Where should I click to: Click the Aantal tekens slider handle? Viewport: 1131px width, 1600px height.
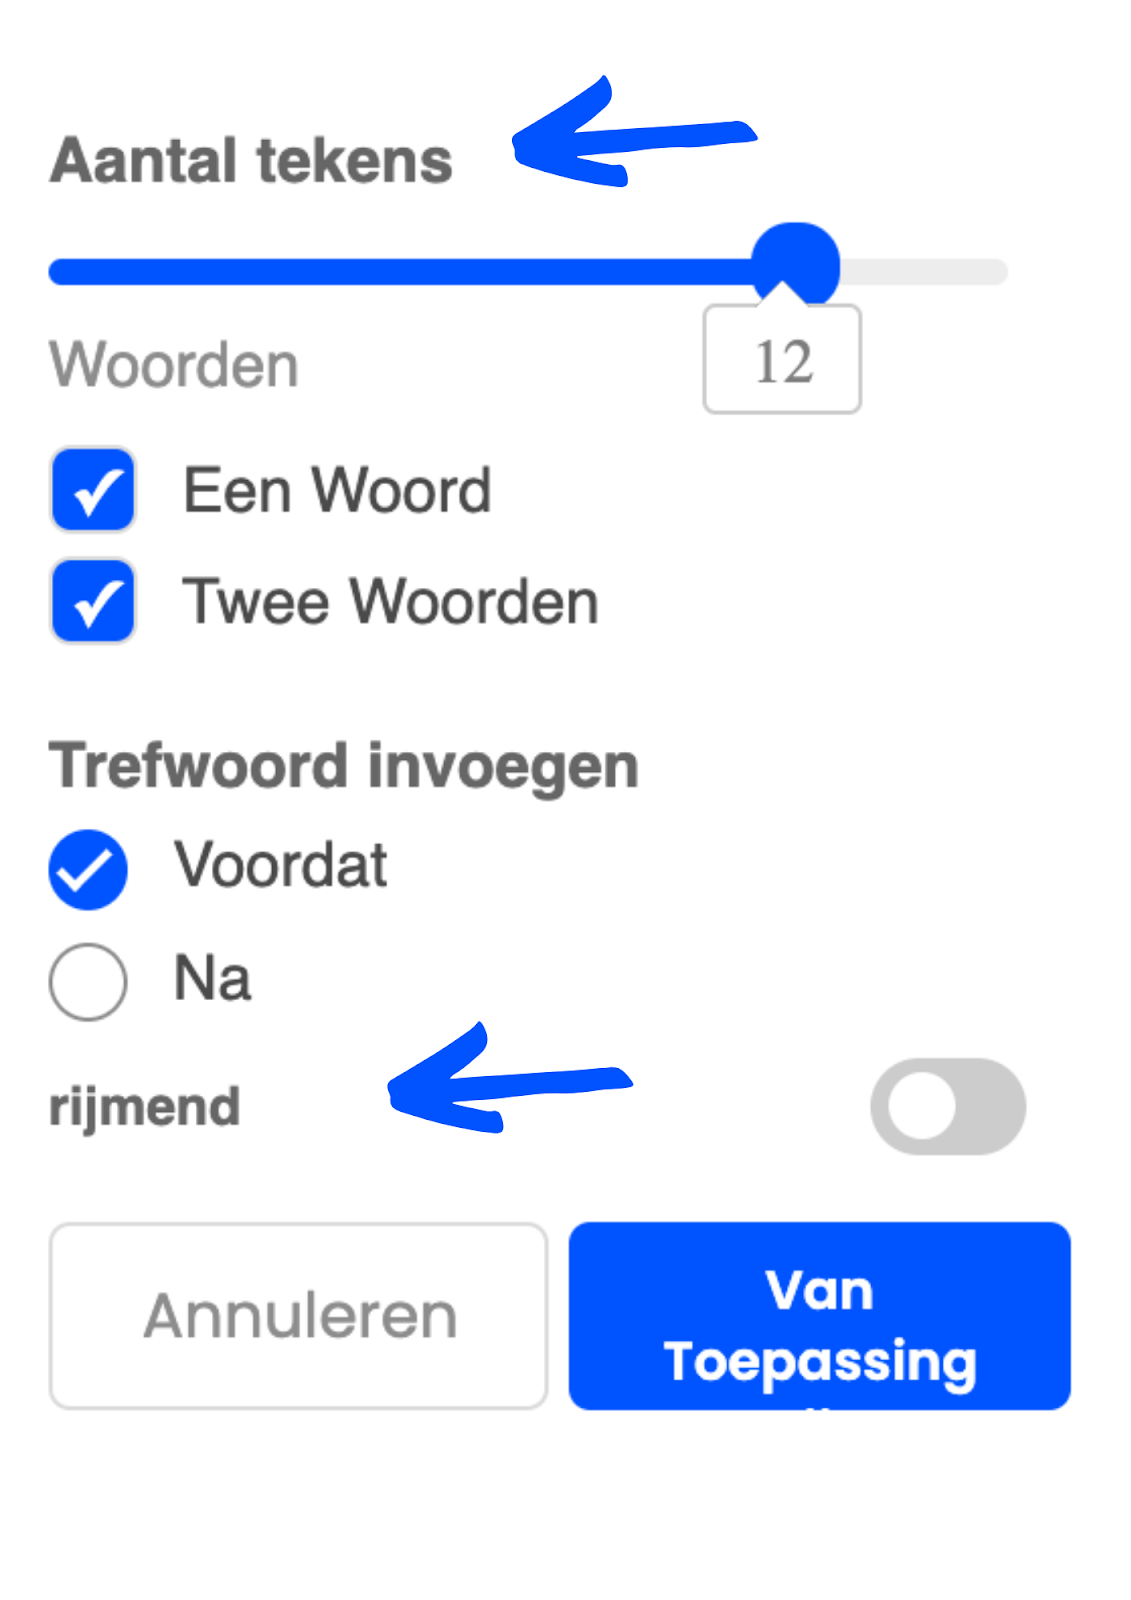point(795,265)
